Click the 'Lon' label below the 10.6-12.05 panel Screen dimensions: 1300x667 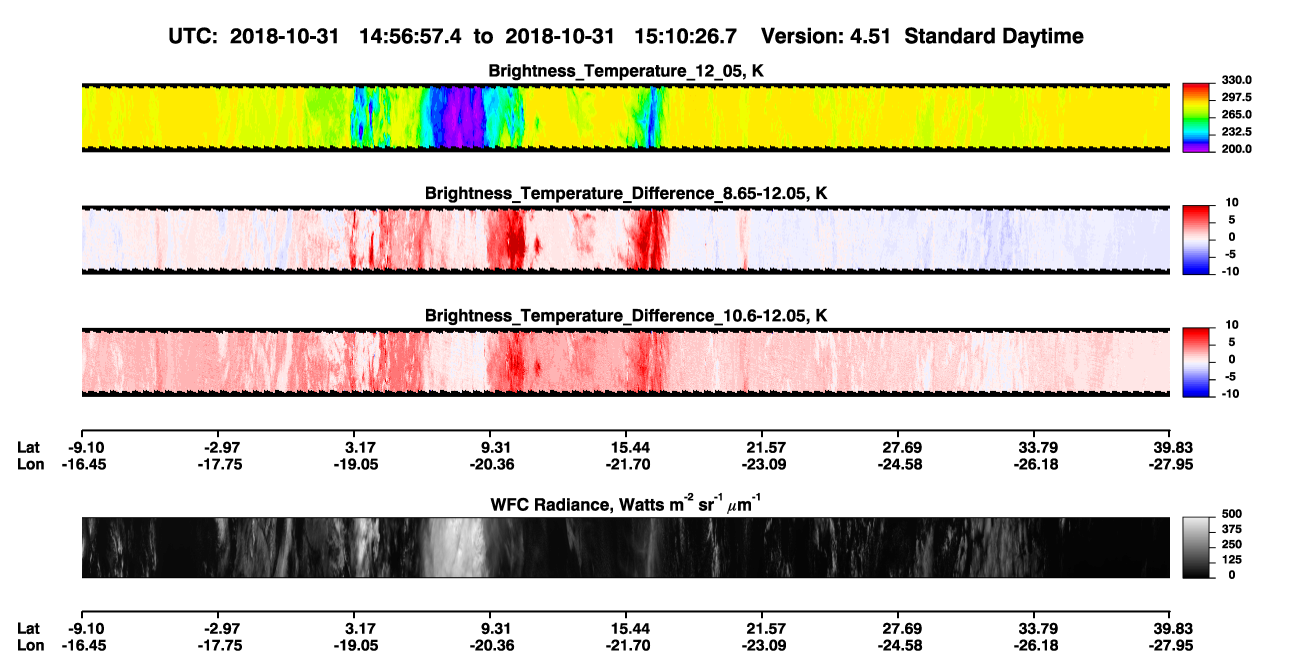[30, 464]
